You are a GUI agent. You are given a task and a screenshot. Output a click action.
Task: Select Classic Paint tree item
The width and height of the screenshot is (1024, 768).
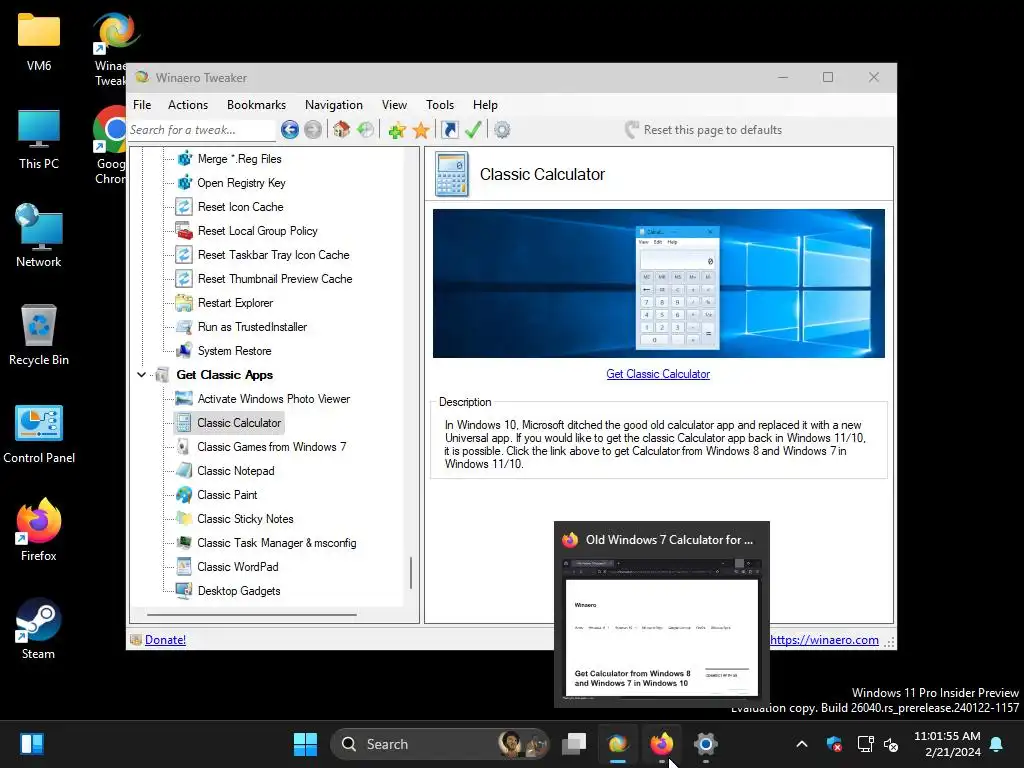click(x=227, y=495)
